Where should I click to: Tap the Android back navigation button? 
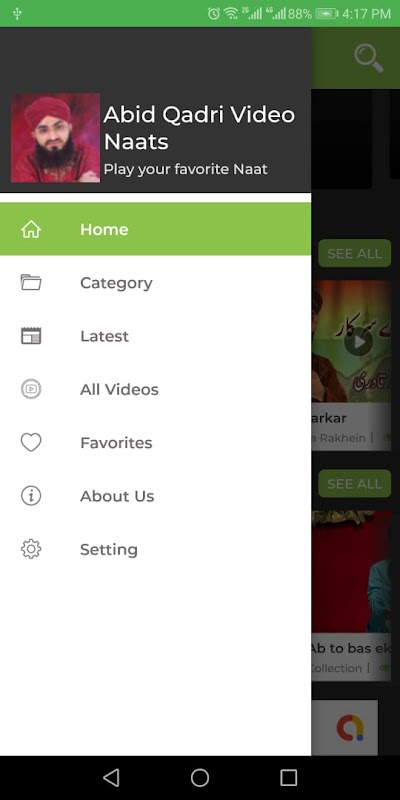[x=111, y=778]
